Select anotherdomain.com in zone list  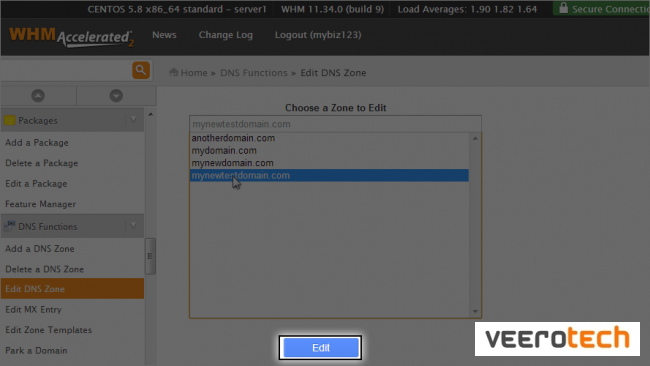pyautogui.click(x=330, y=138)
